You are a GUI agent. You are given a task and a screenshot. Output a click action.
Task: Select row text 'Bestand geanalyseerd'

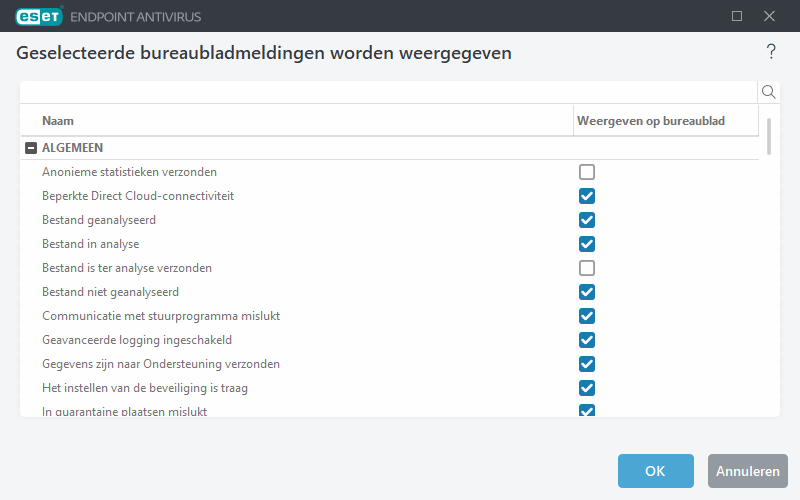click(99, 220)
